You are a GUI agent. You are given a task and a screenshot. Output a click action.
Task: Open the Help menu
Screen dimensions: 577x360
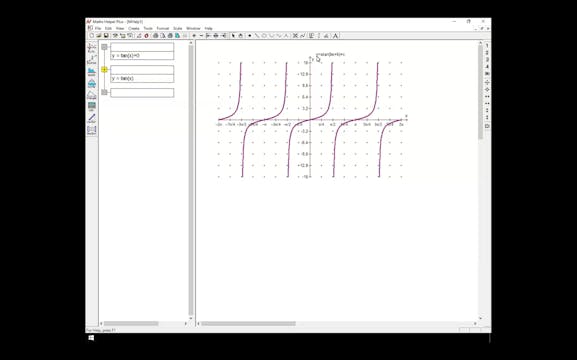[209, 28]
